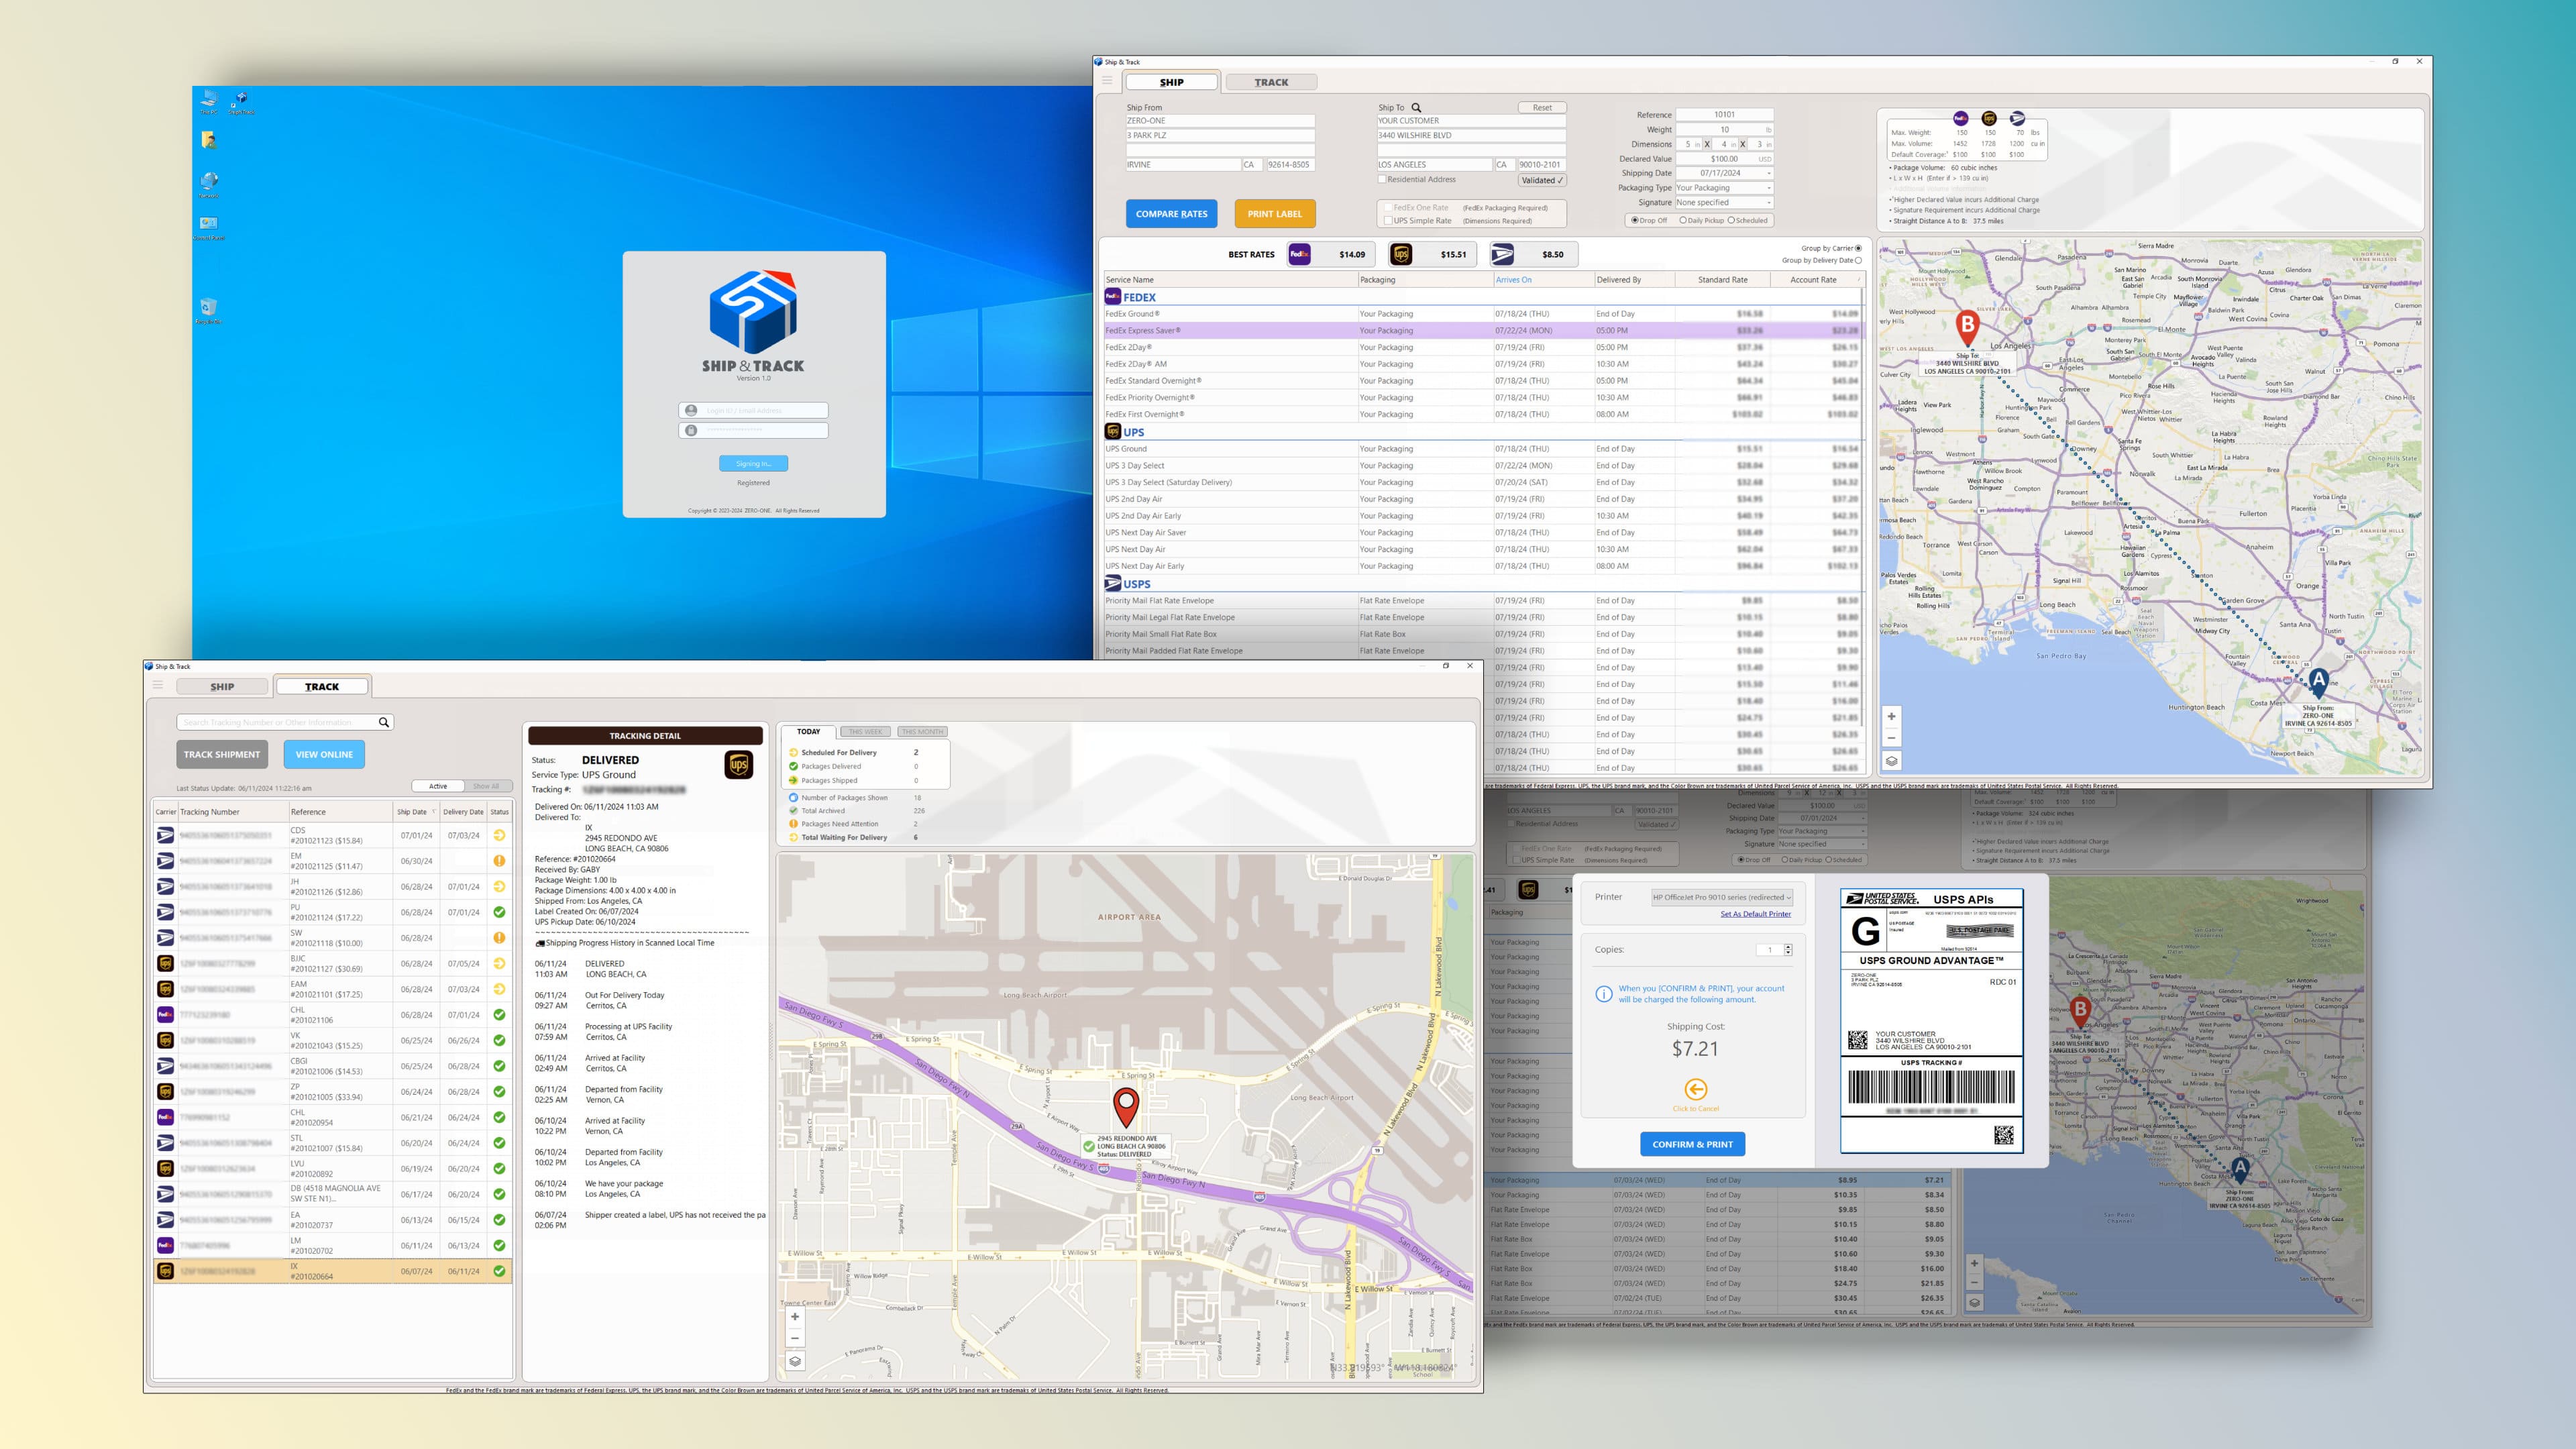This screenshot has width=2576, height=1449.
Task: Open Signature dropdown
Action: tap(1769, 202)
